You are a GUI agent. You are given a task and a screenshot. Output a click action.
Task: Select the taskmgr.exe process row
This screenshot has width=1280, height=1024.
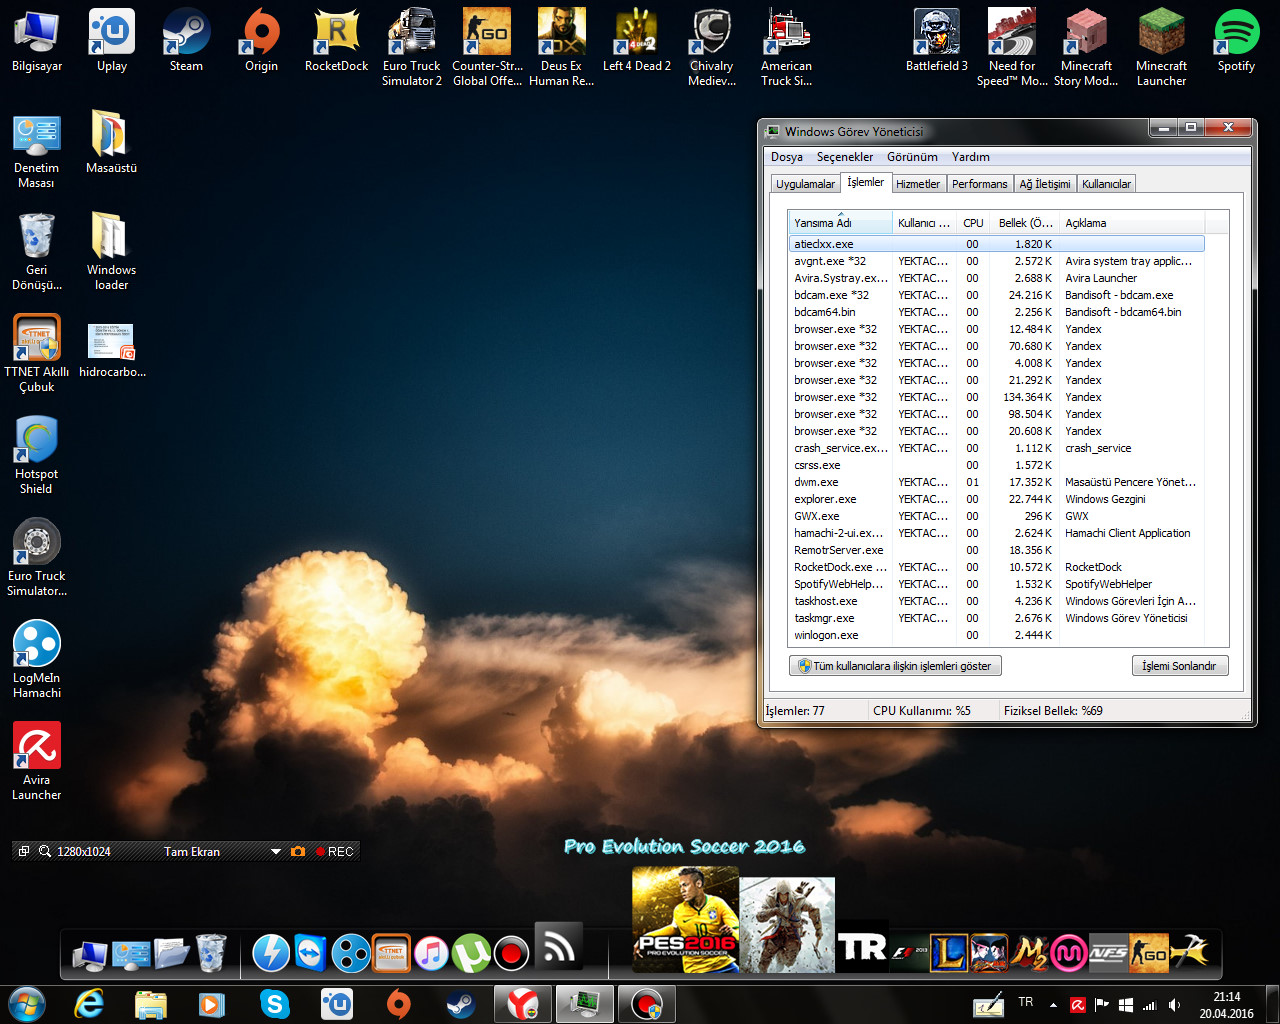point(996,618)
